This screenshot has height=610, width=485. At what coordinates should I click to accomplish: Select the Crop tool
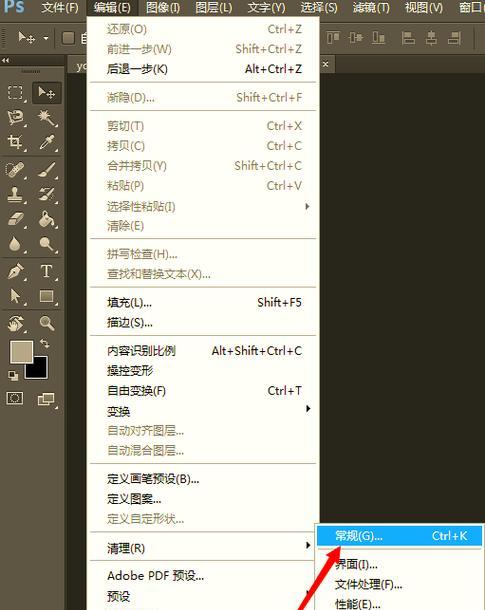coord(16,142)
